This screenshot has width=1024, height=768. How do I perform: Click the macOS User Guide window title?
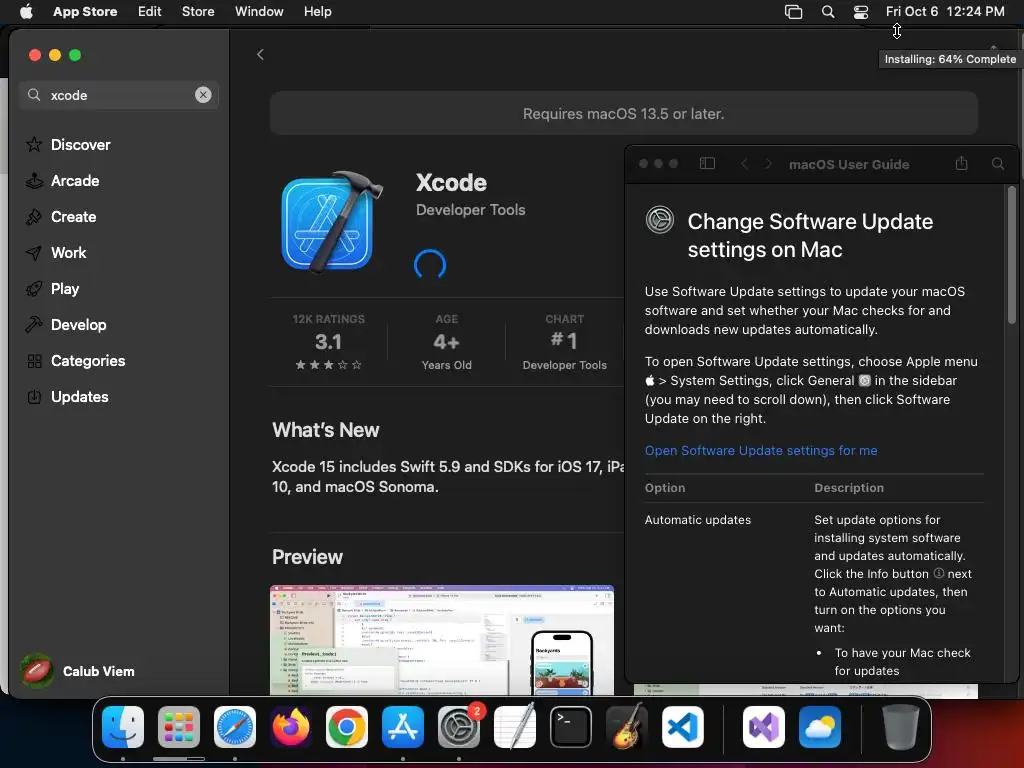(848, 164)
